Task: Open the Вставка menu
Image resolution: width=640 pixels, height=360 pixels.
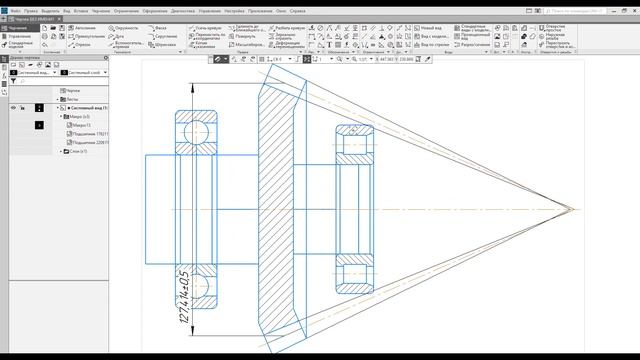Action: click(x=81, y=11)
